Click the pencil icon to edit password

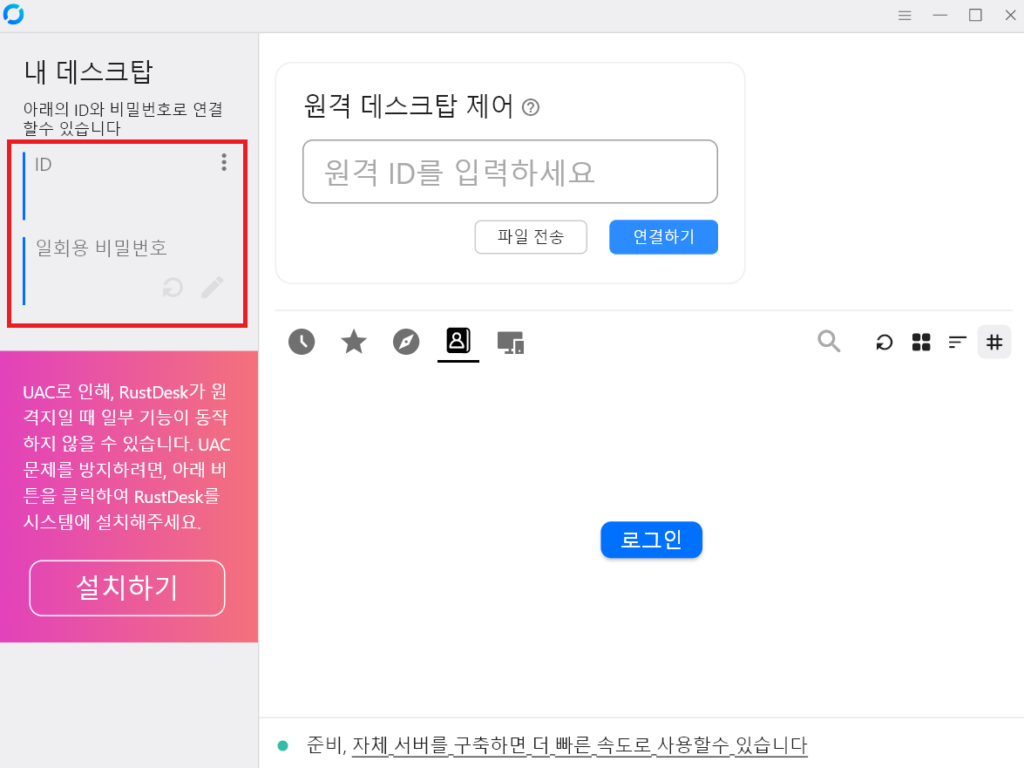212,288
